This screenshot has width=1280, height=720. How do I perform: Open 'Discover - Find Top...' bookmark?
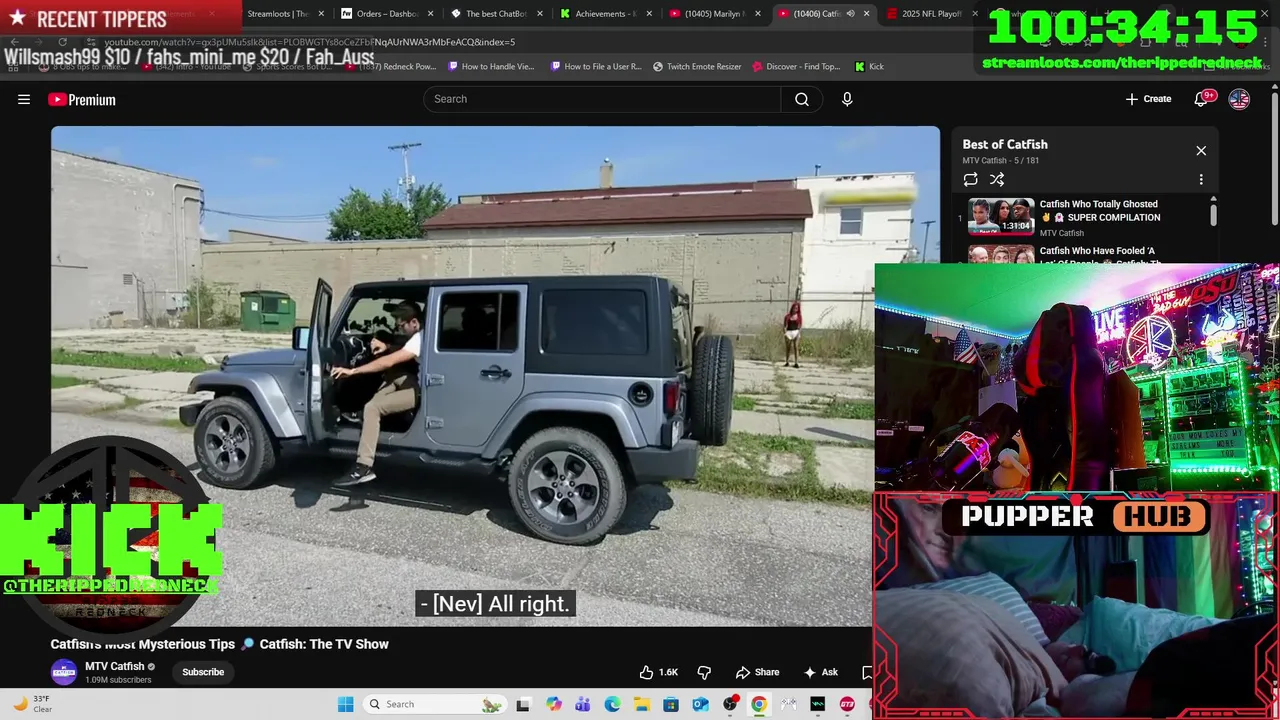797,66
